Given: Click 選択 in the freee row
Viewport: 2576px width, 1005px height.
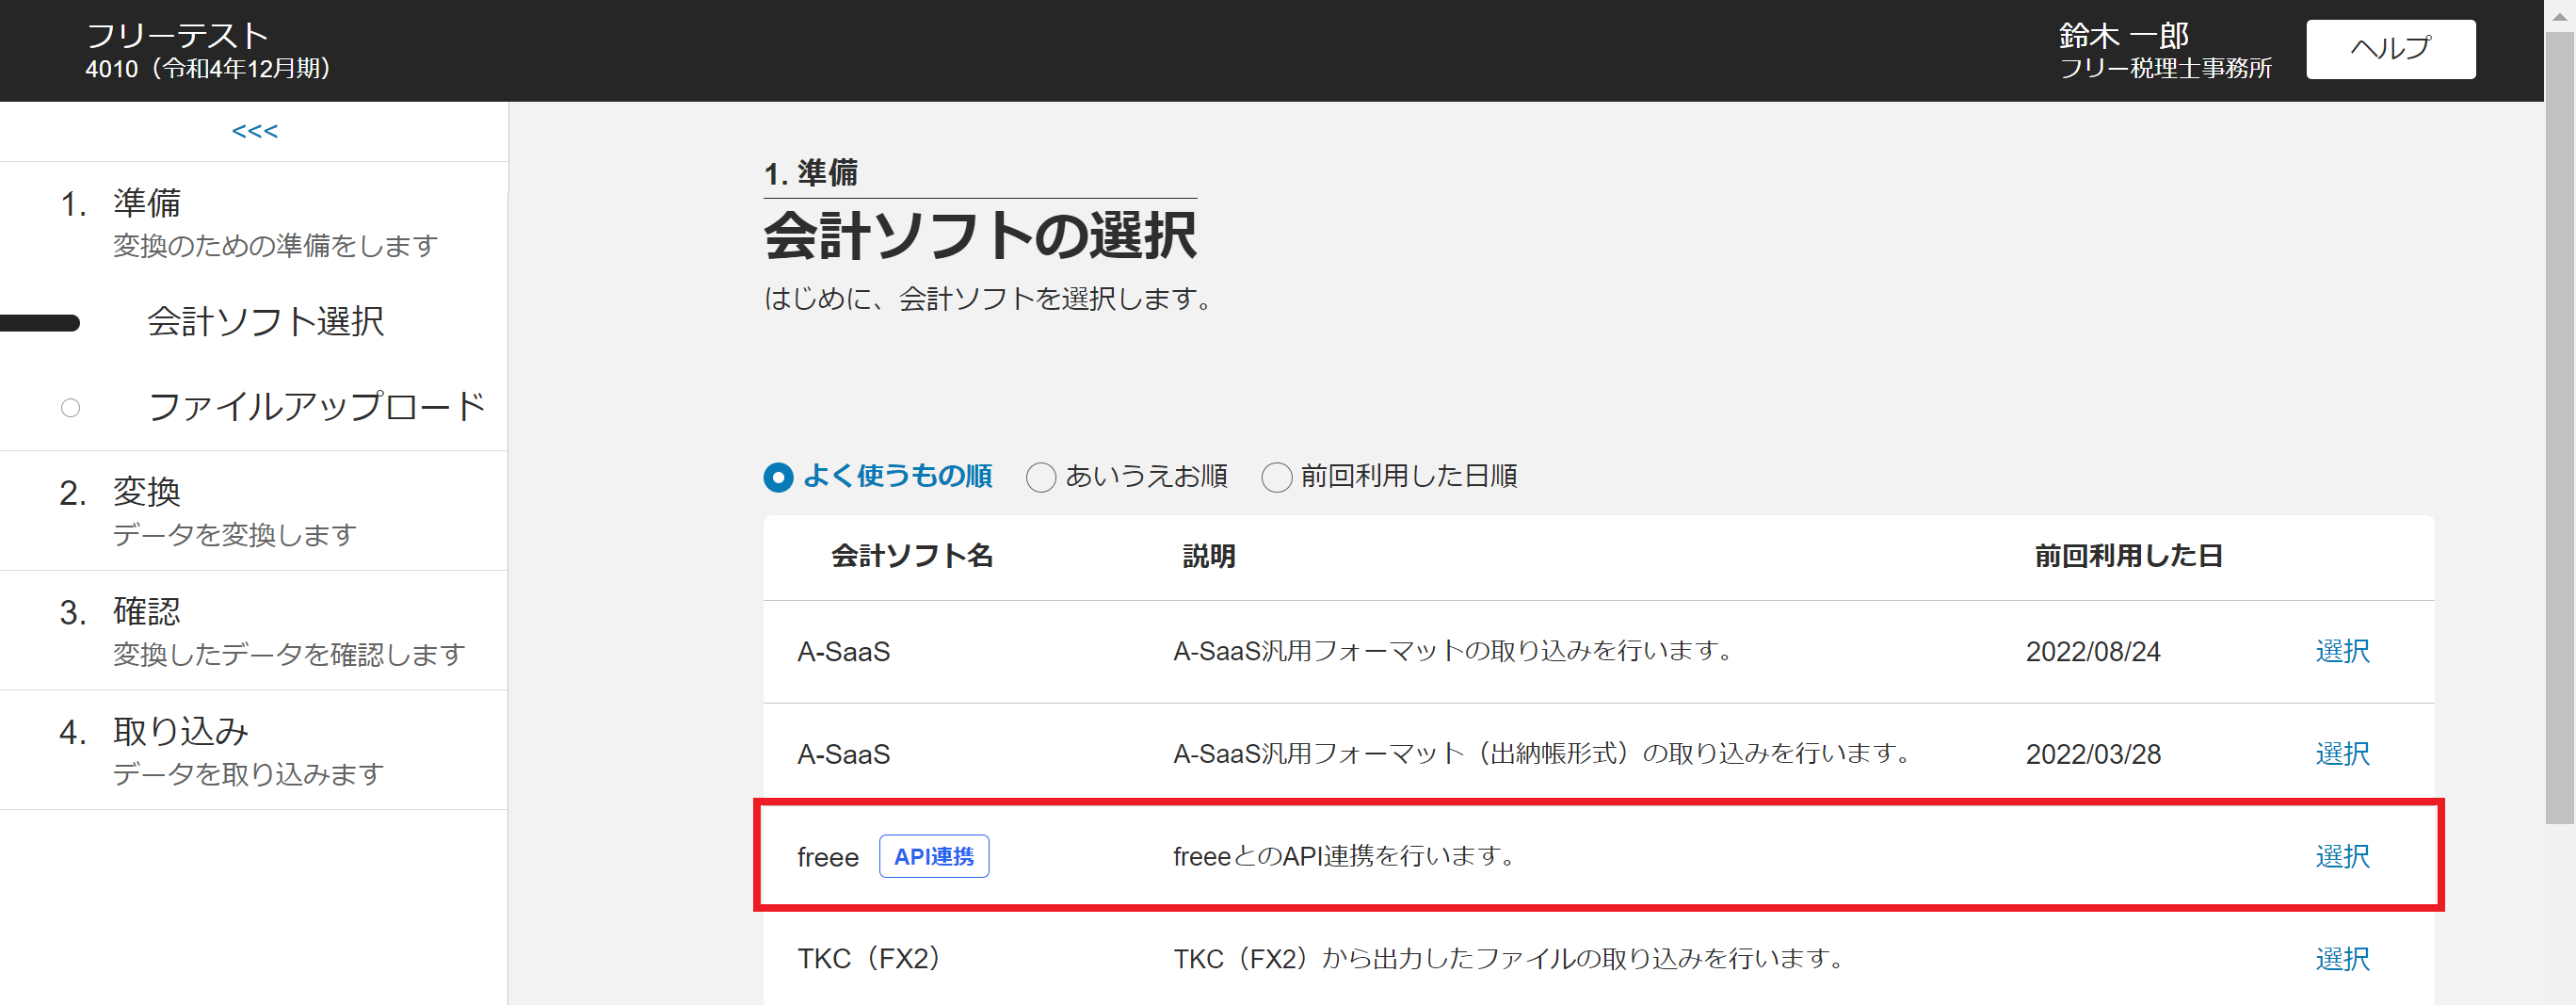Looking at the screenshot, I should tap(2342, 856).
